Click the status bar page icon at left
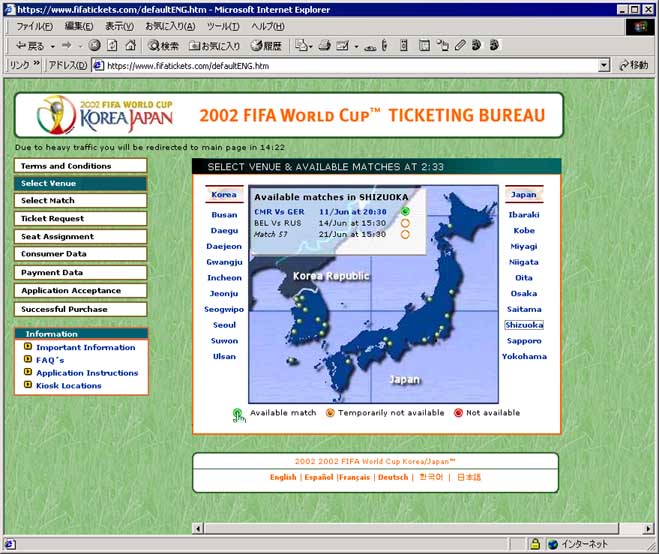This screenshot has width=659, height=554. point(11,544)
